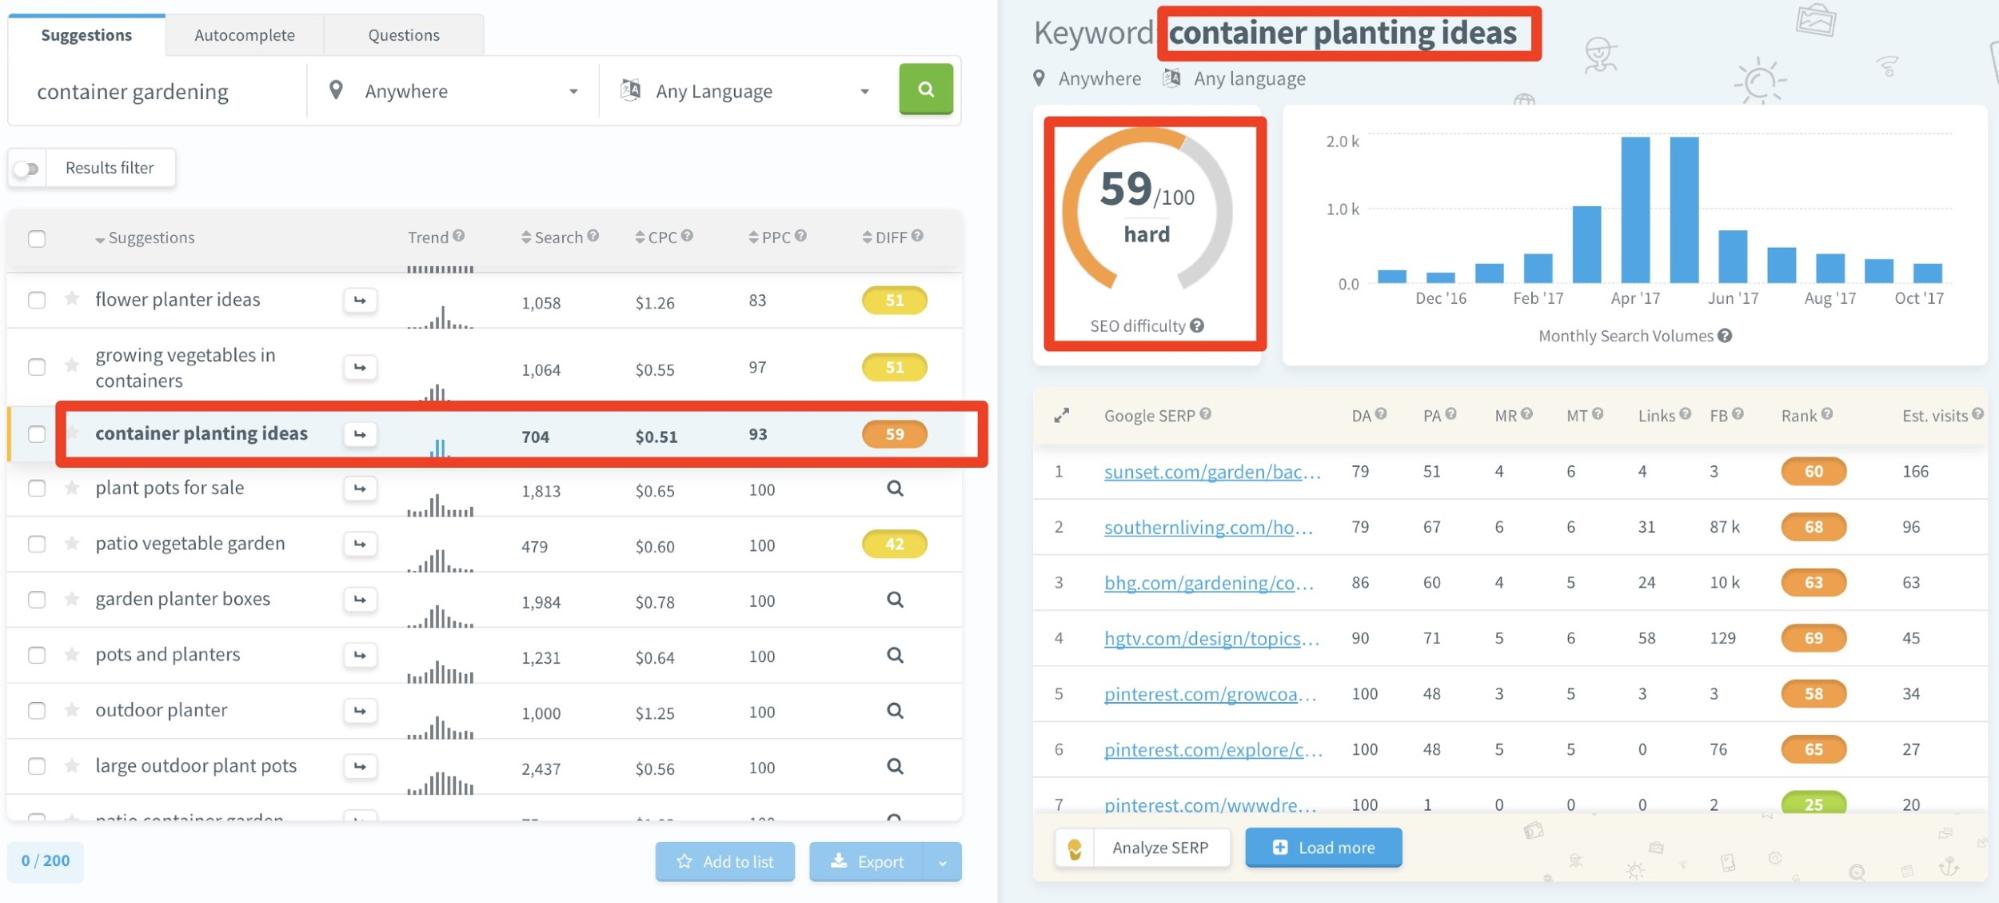Star the 'flower planter ideas' keyword
This screenshot has width=1999, height=903.
pos(72,299)
